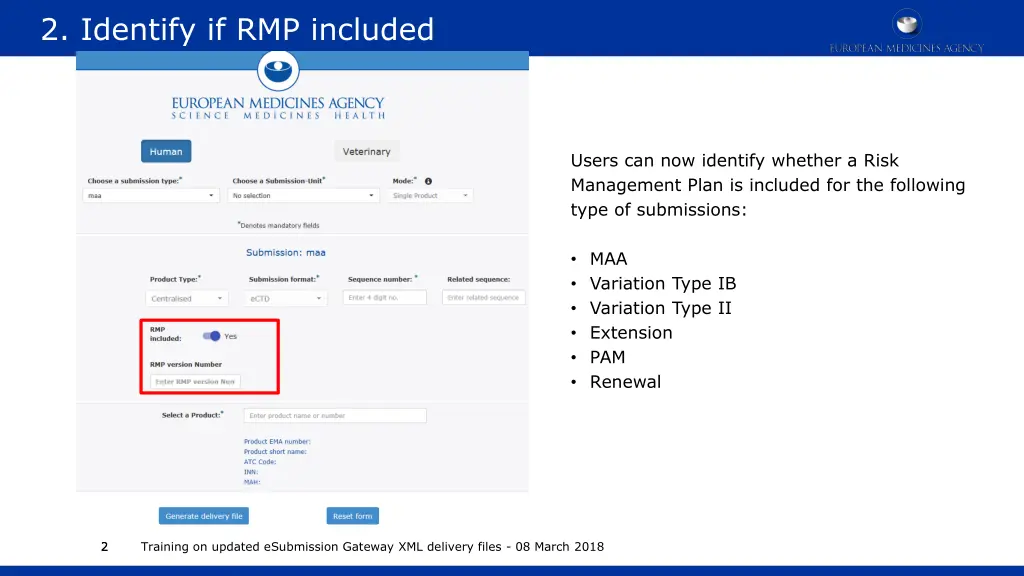The width and height of the screenshot is (1024, 576).
Task: Click the ATC Code label
Action: pyautogui.click(x=260, y=462)
